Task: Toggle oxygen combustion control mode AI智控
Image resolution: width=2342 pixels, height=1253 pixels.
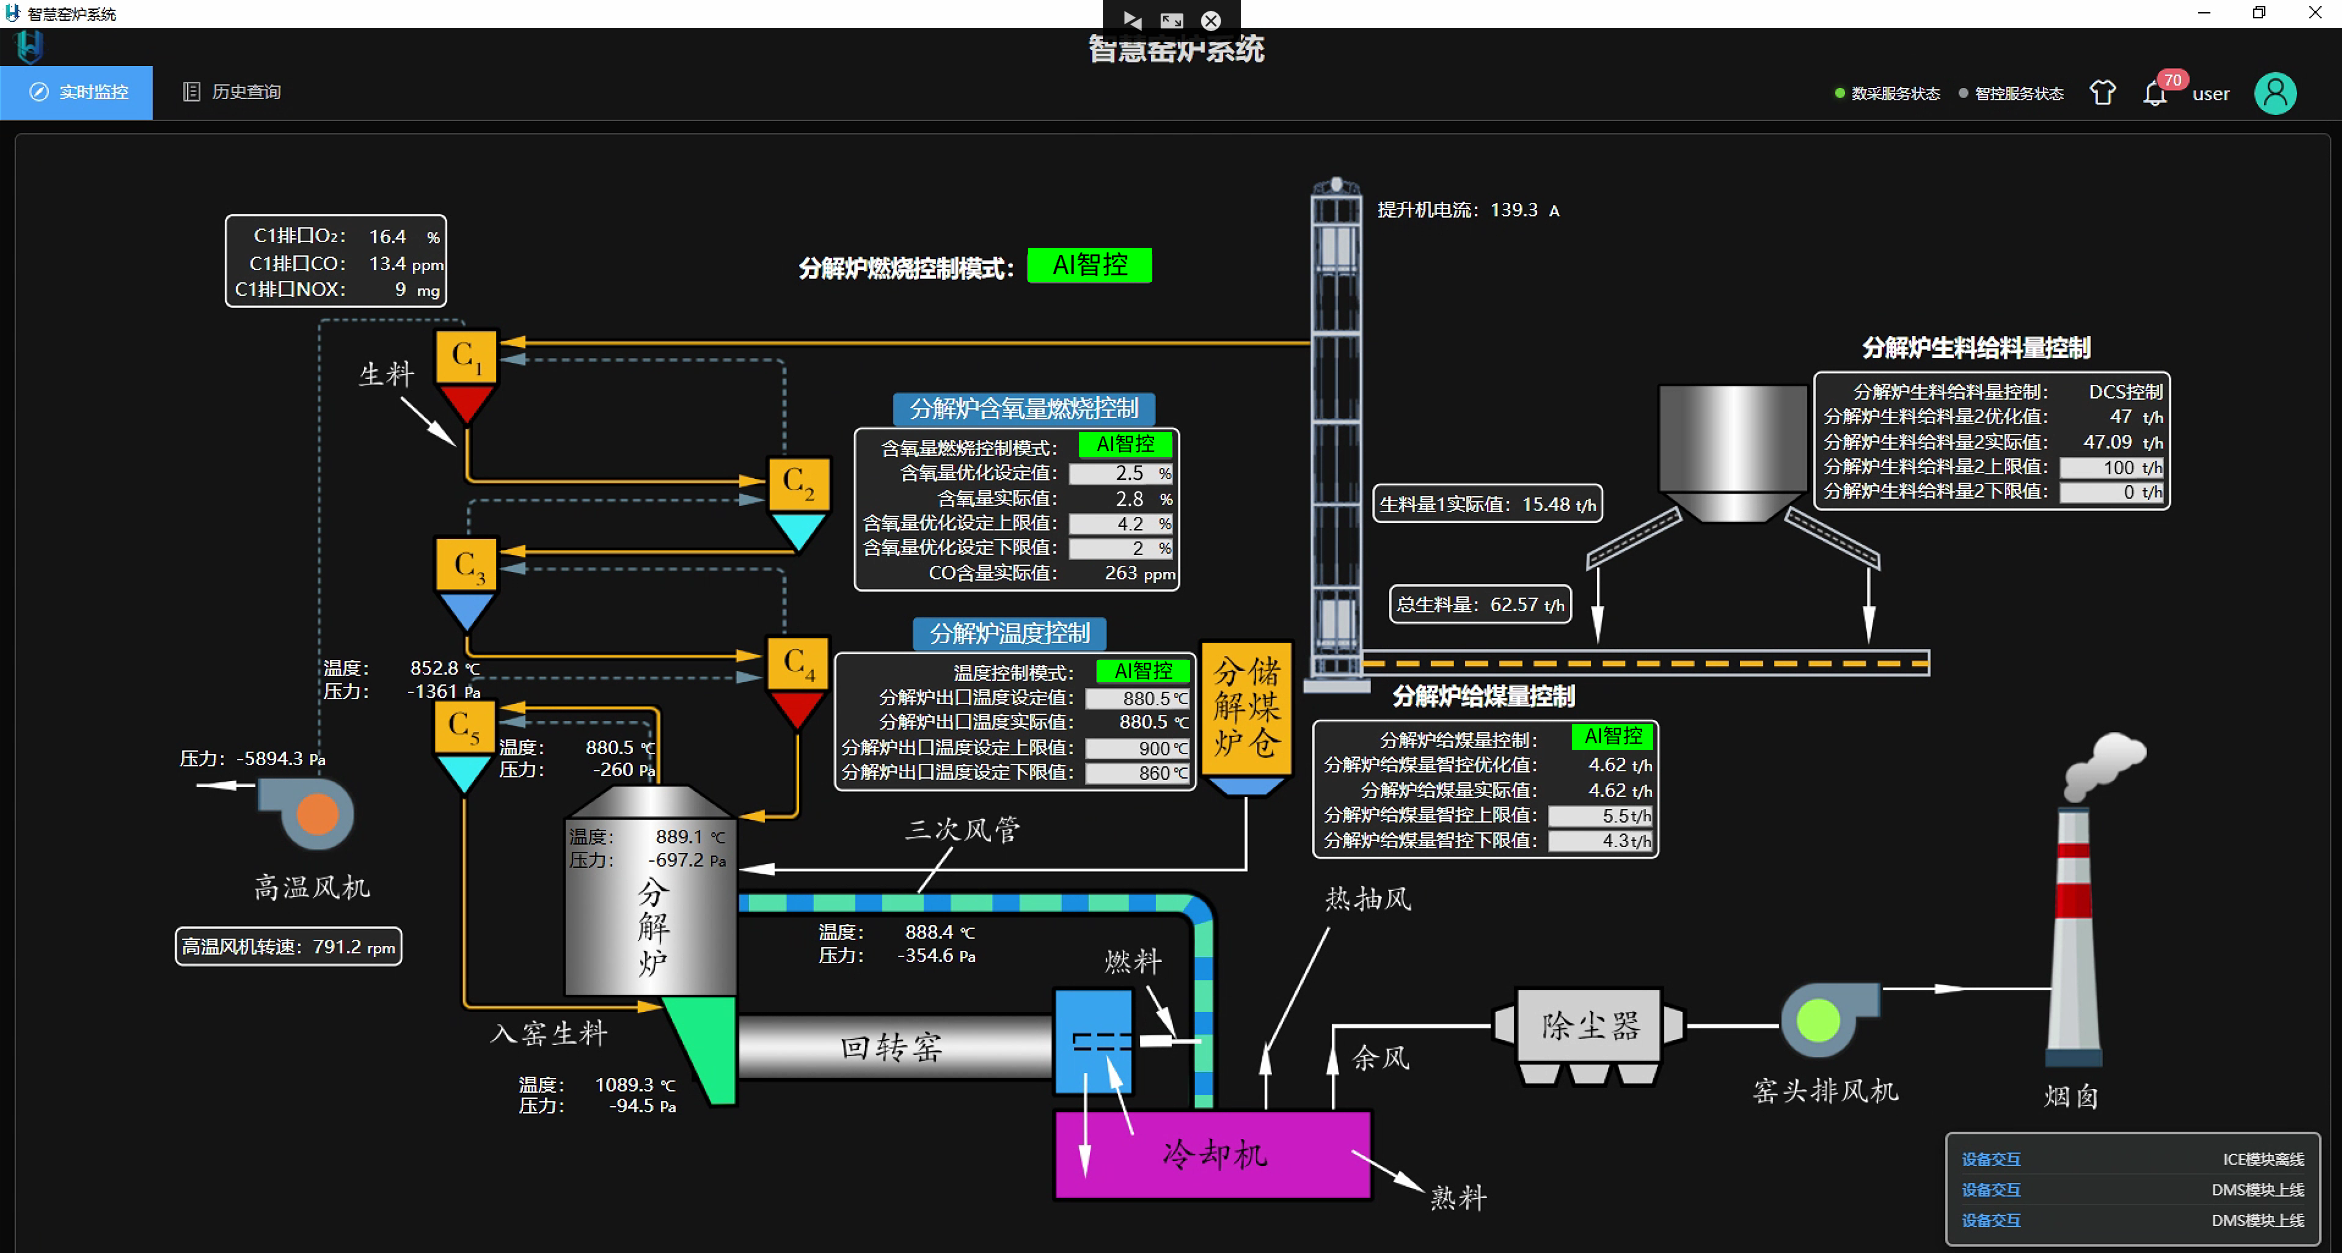Action: pyautogui.click(x=1125, y=444)
